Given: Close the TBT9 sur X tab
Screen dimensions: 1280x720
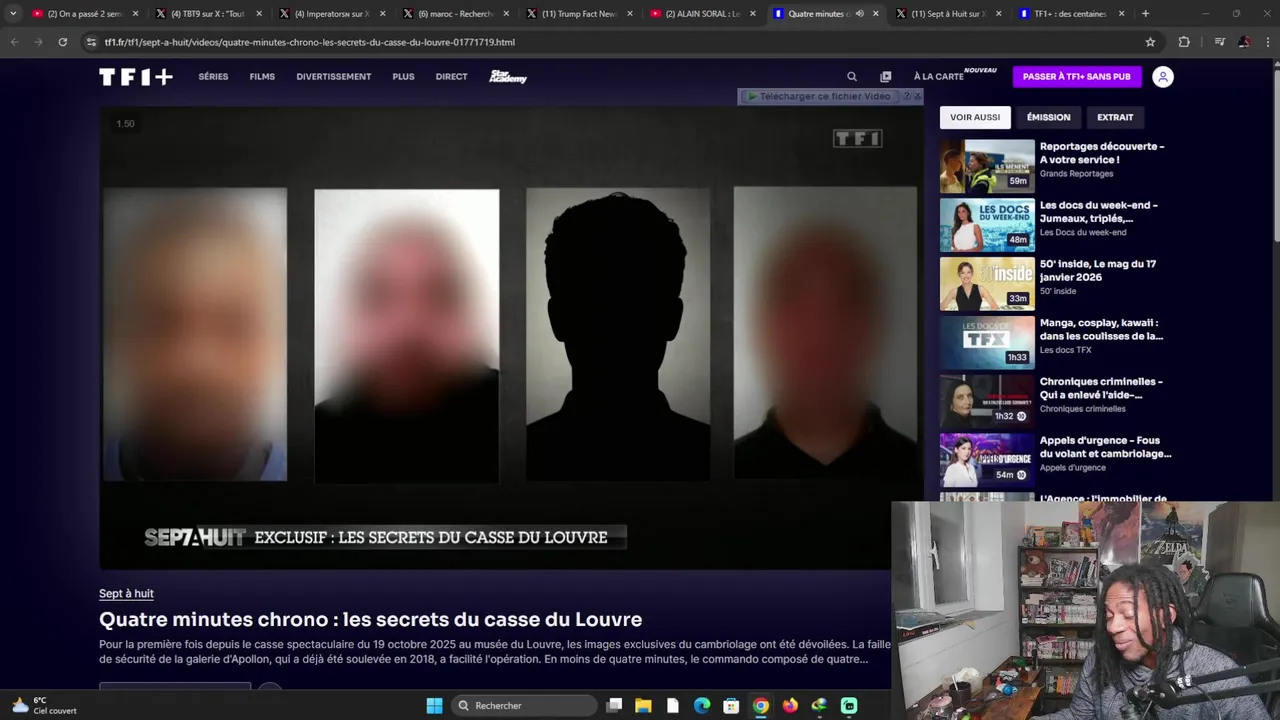Looking at the screenshot, I should 259,14.
